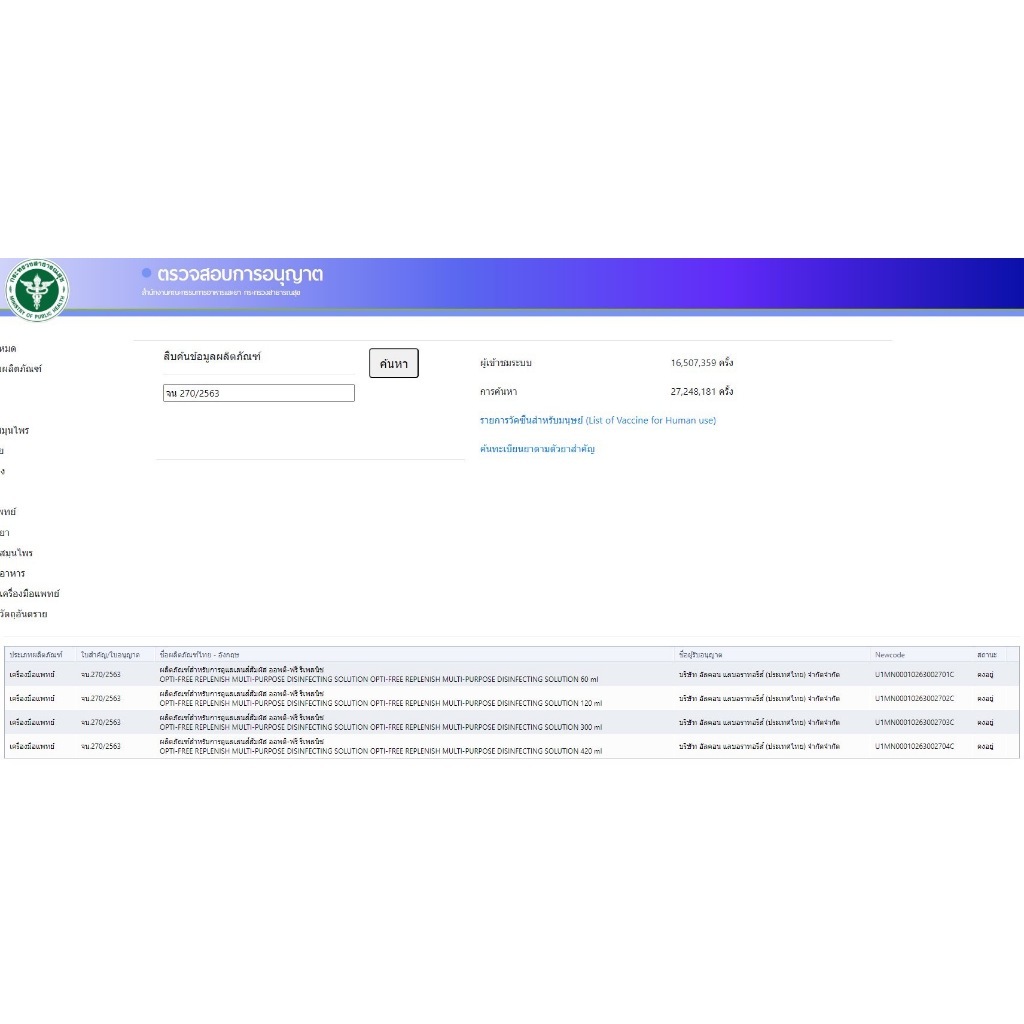Screen dimensions: 1024x1024
Task: Select the อาหาร sidebar item
Action: click(12, 573)
